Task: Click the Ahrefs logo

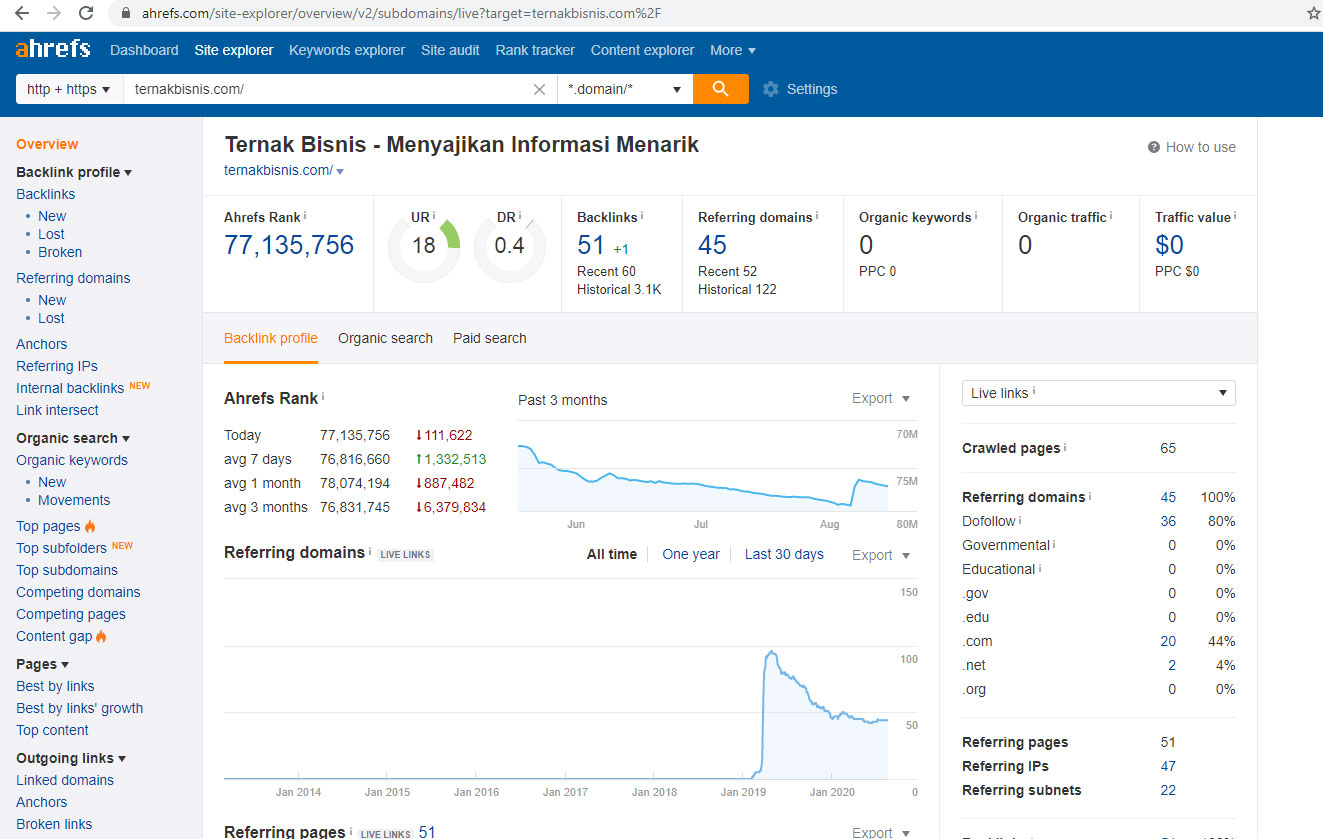Action: pyautogui.click(x=53, y=49)
